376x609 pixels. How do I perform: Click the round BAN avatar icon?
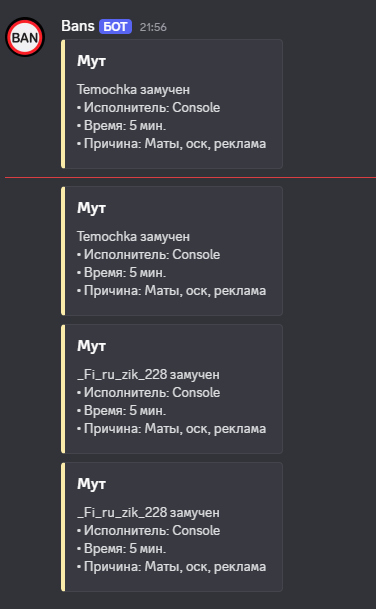[25, 37]
